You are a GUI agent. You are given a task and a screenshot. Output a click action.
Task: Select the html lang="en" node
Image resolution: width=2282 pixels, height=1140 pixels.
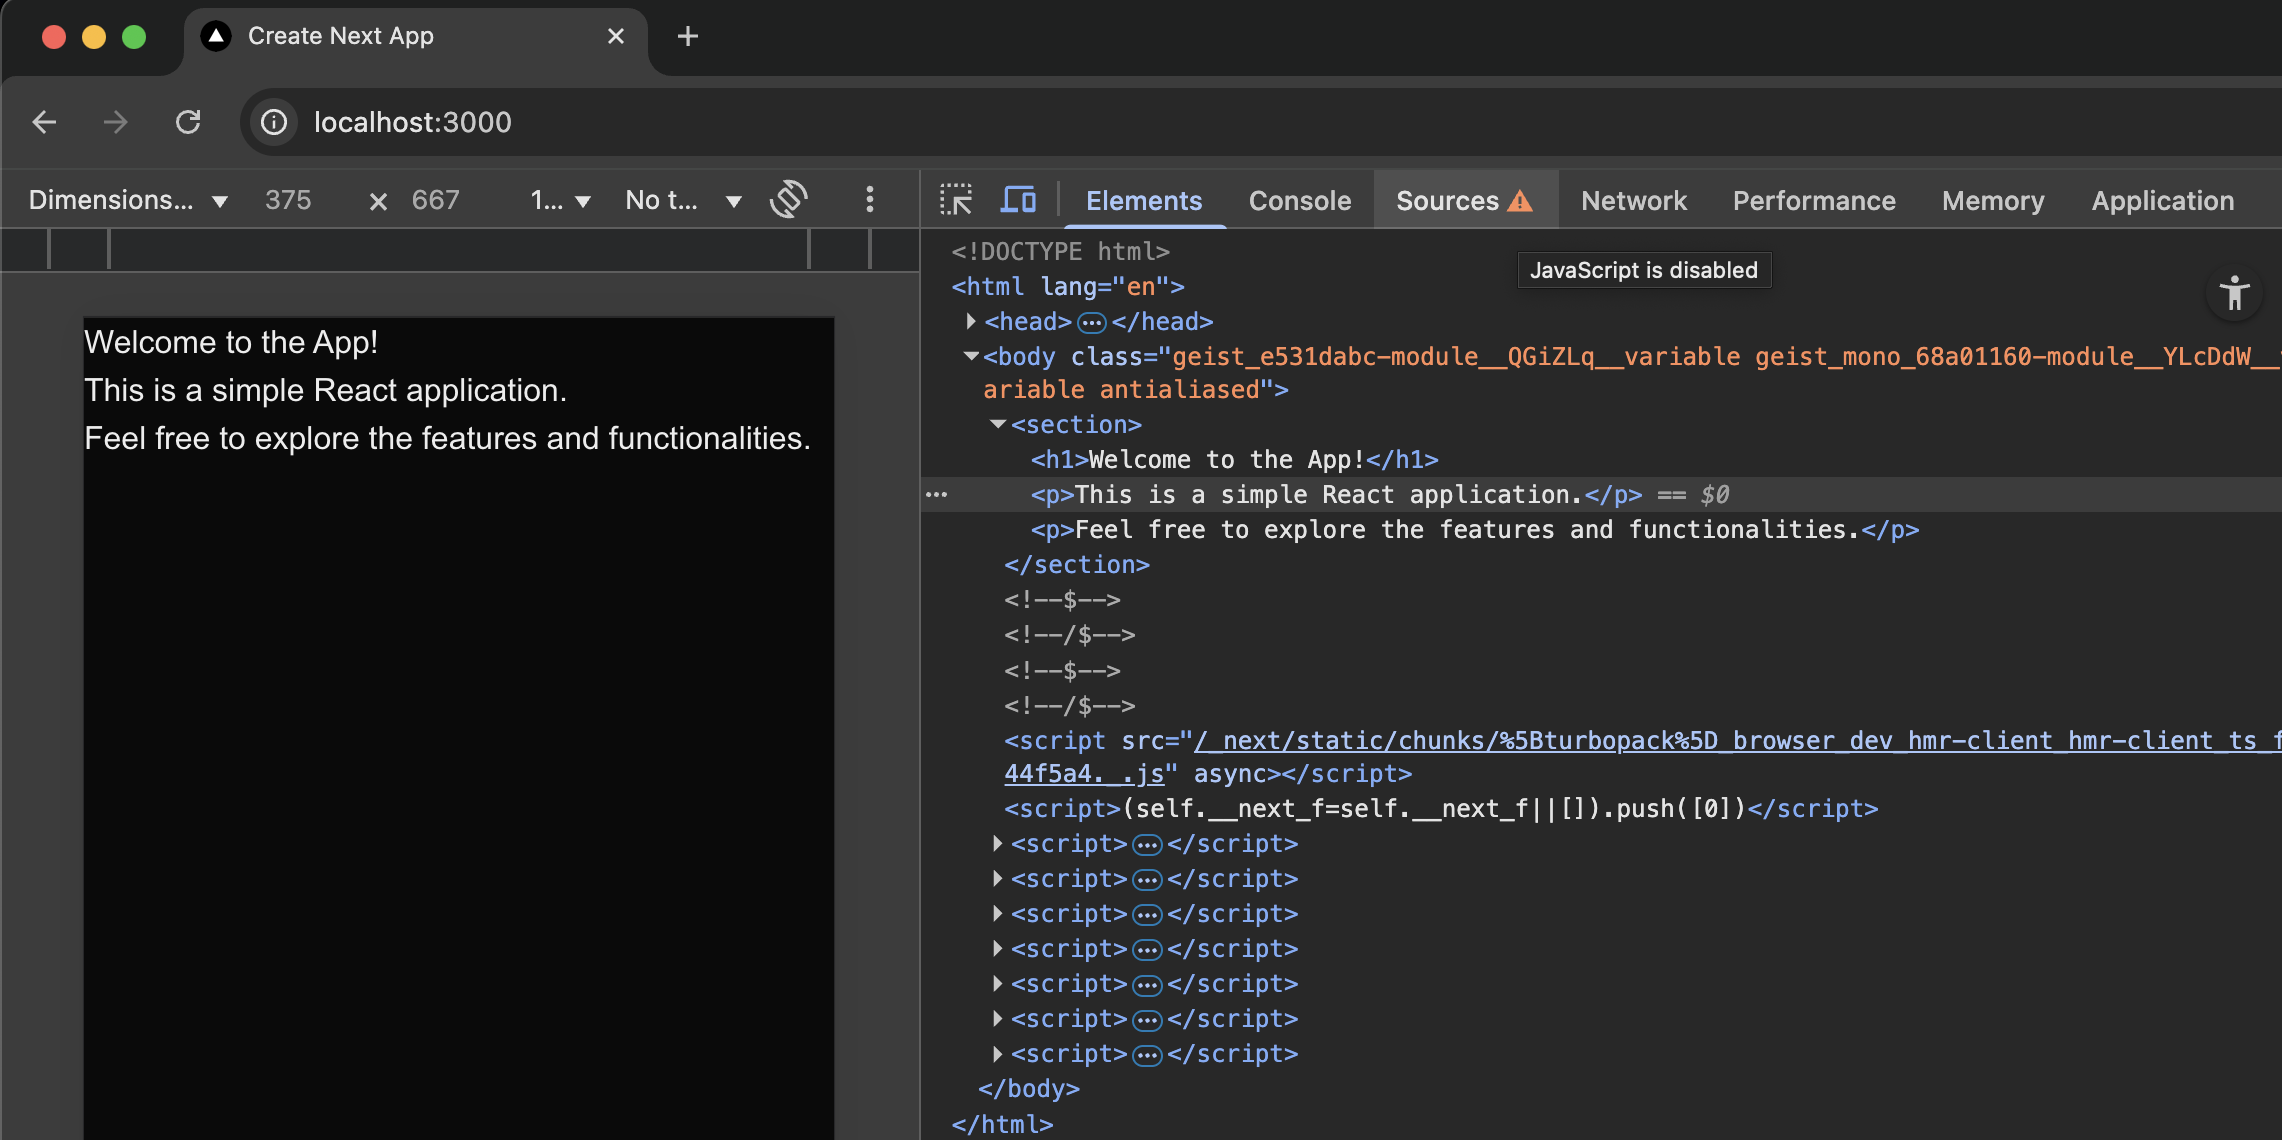pyautogui.click(x=1068, y=286)
